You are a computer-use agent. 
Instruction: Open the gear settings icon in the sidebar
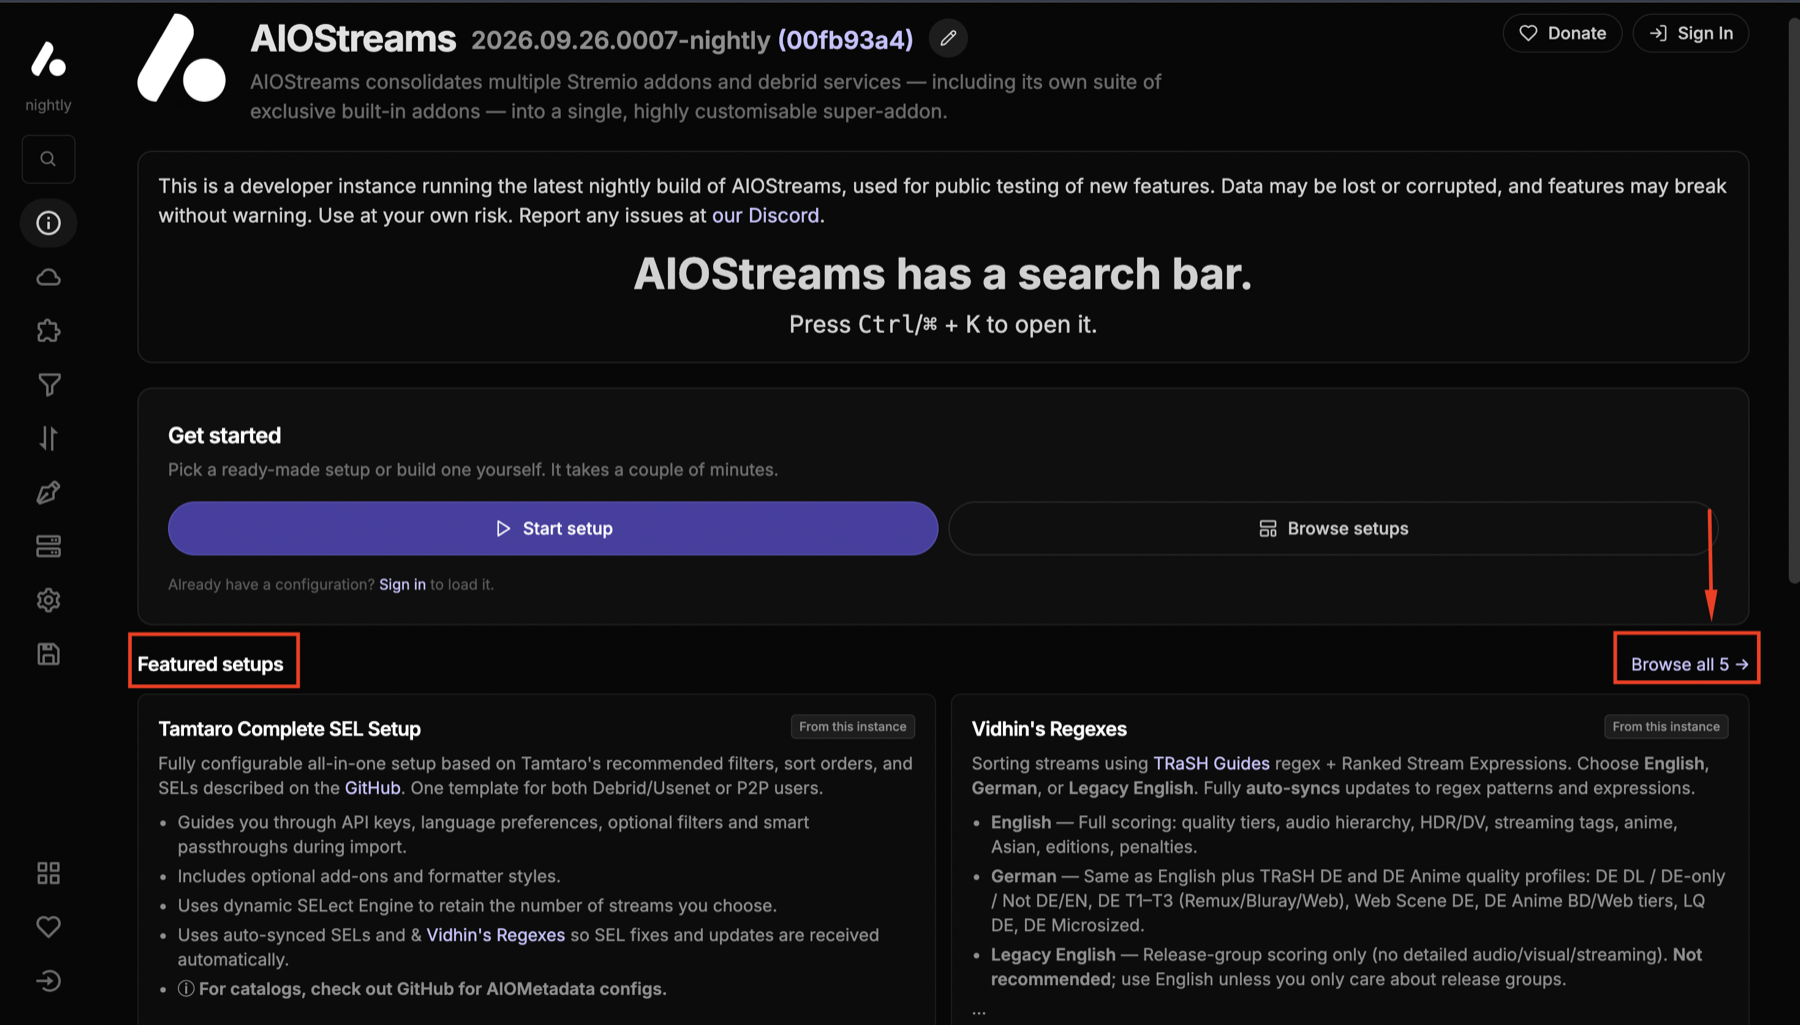click(x=48, y=600)
